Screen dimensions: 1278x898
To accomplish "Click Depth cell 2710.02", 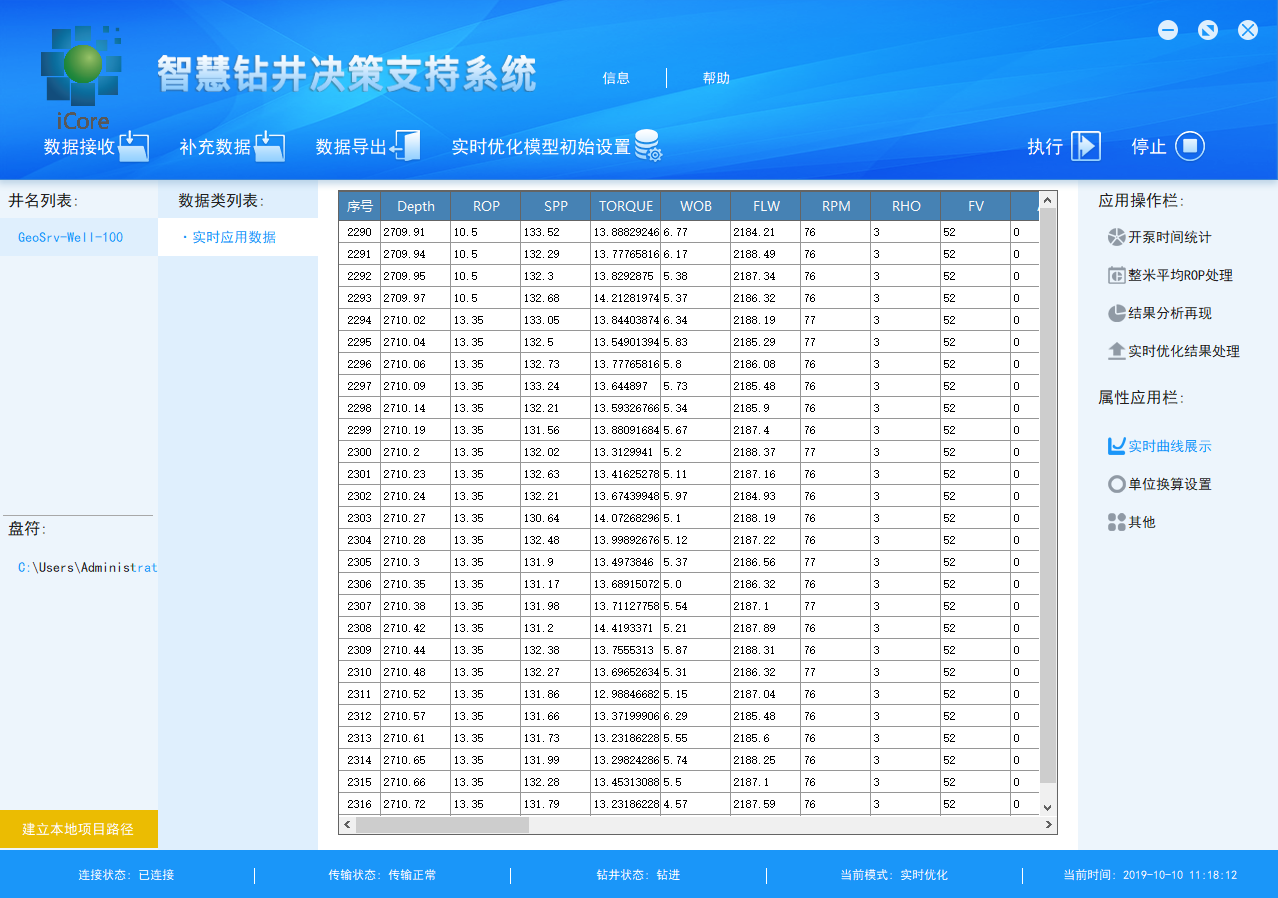I will pyautogui.click(x=416, y=320).
